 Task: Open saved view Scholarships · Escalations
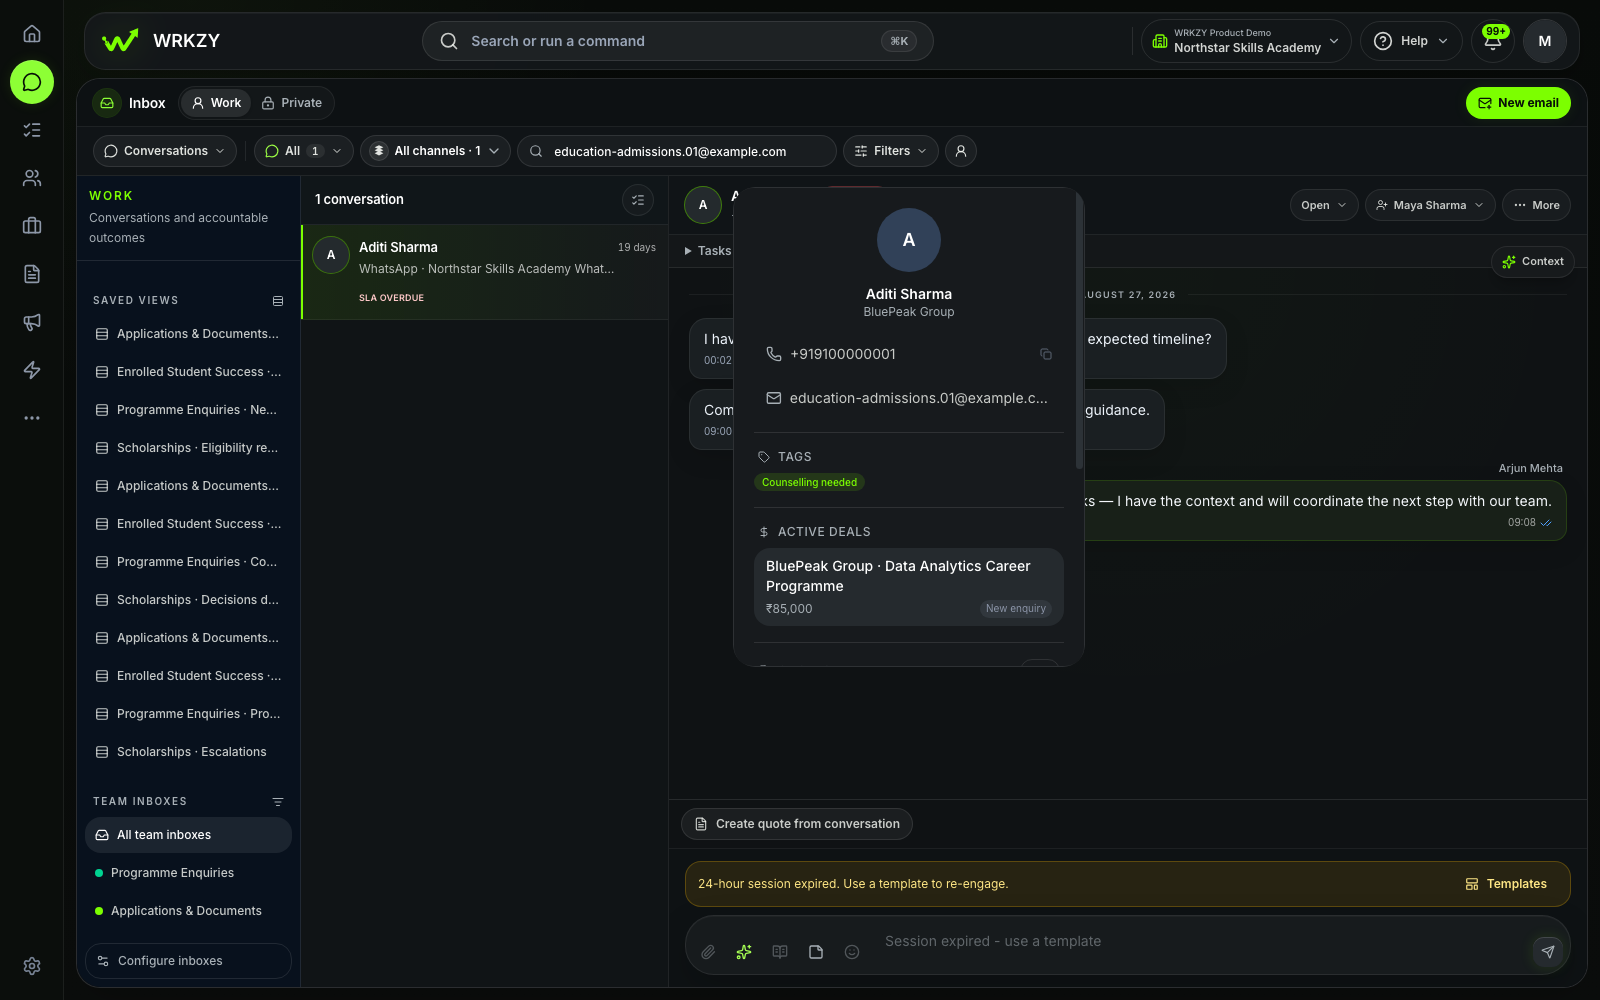click(187, 752)
